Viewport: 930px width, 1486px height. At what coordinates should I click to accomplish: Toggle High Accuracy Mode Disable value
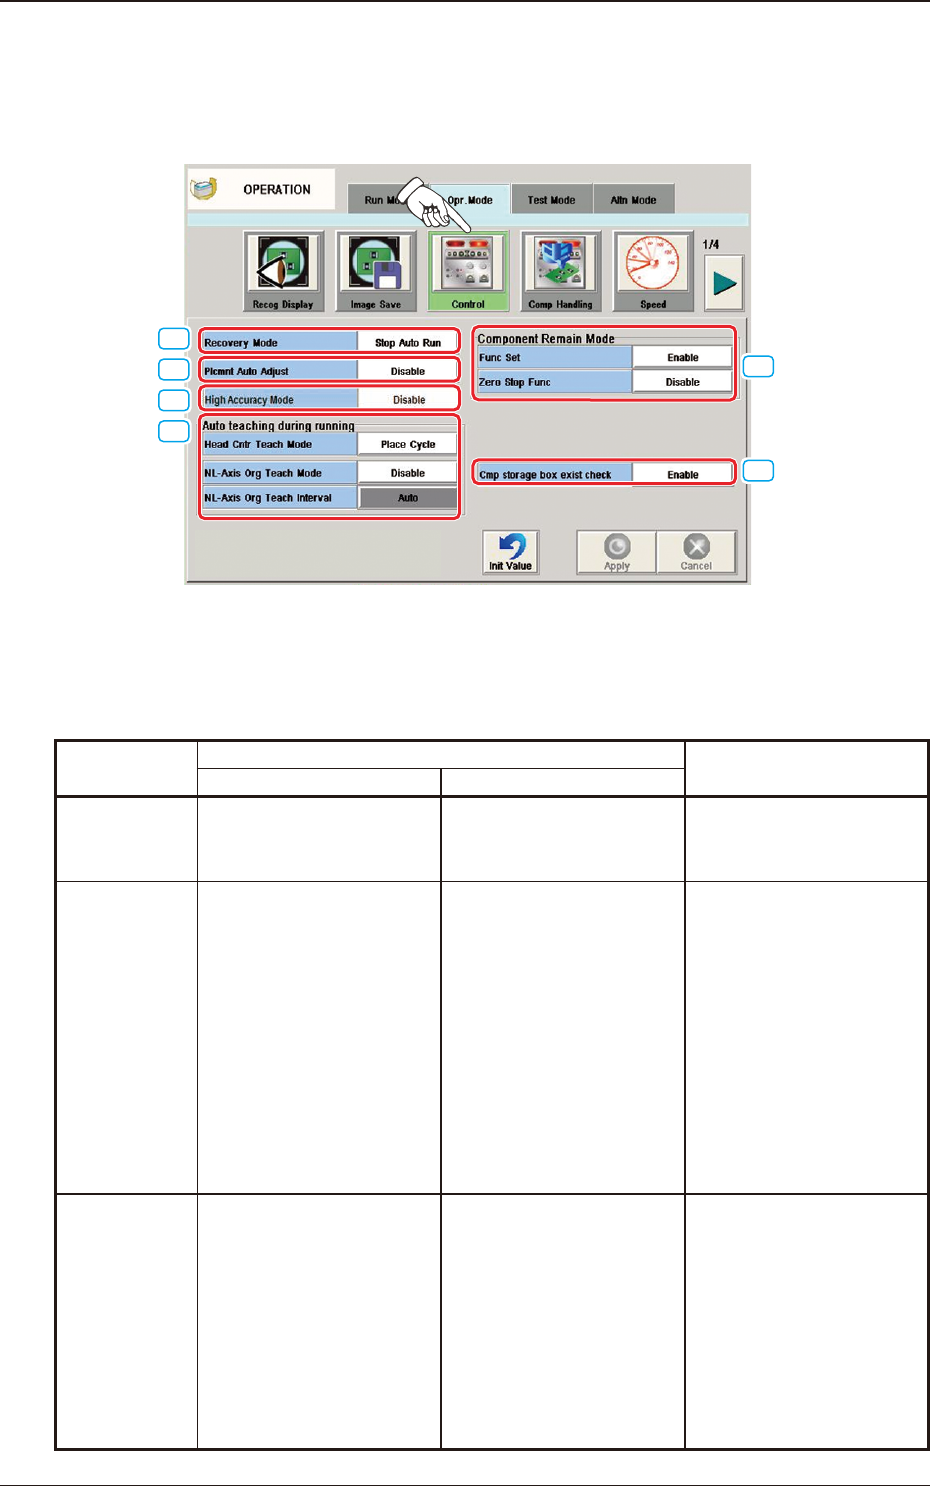407,399
